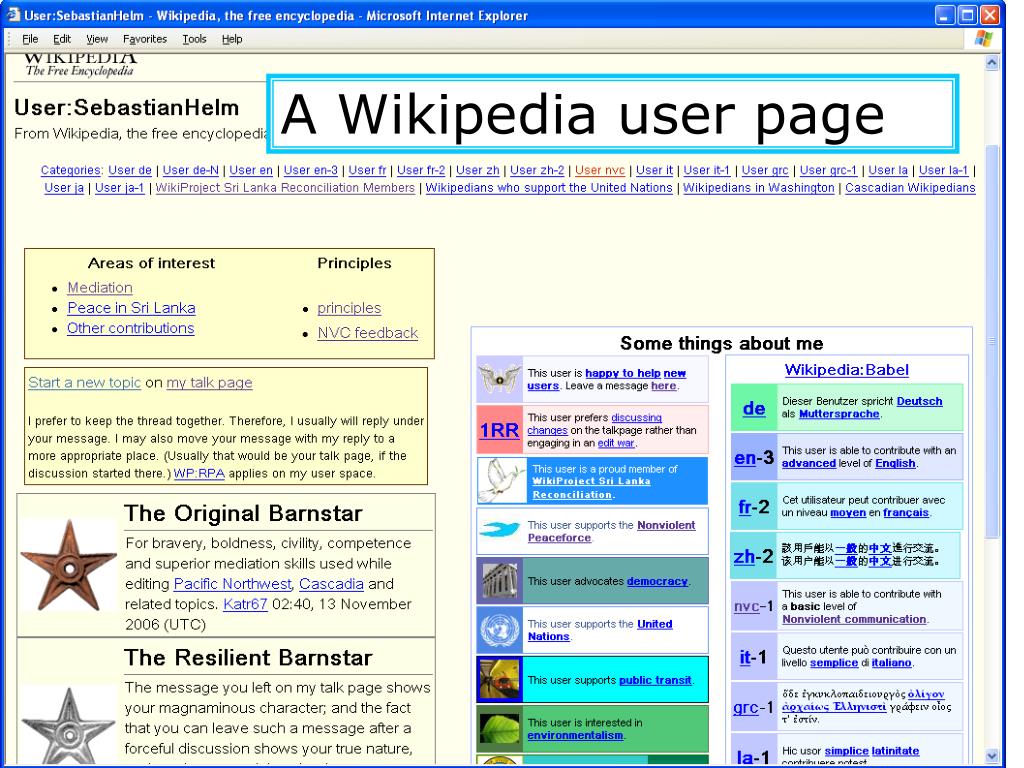
Task: Click the Original Barnstar bronze star image
Action: click(x=68, y=566)
